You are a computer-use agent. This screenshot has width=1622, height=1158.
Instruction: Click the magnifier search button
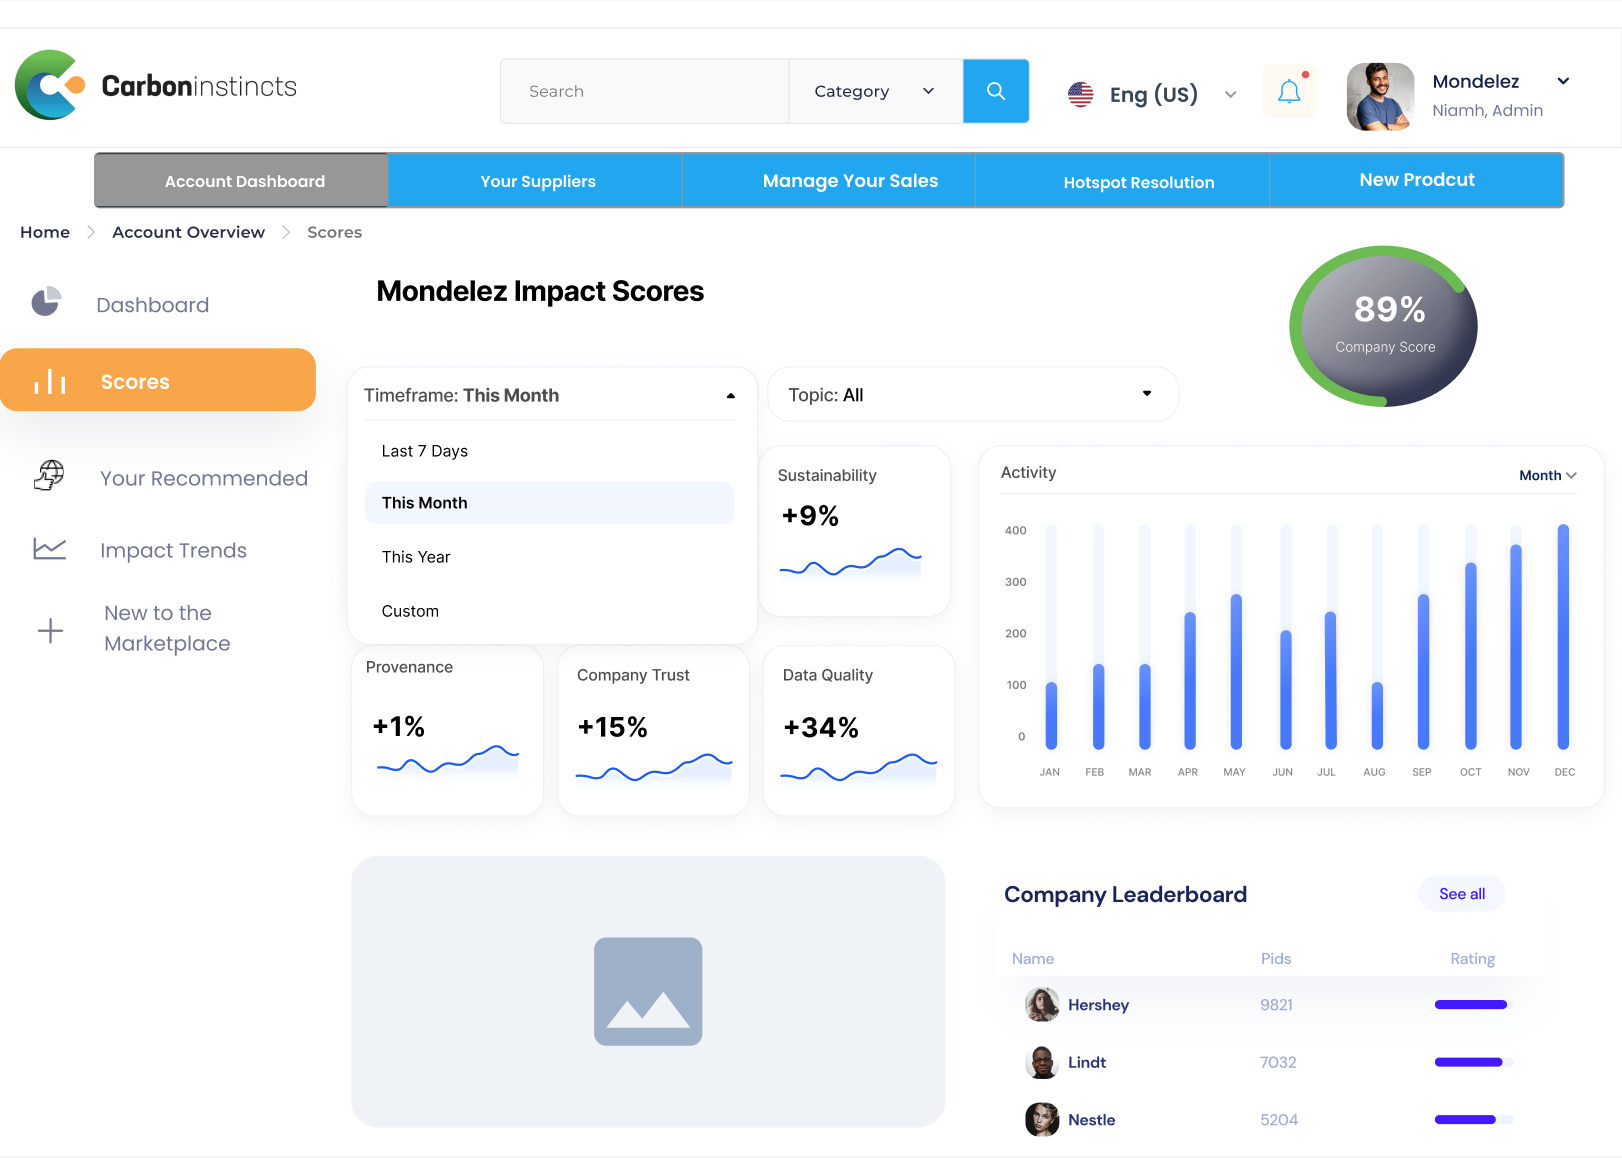click(996, 91)
